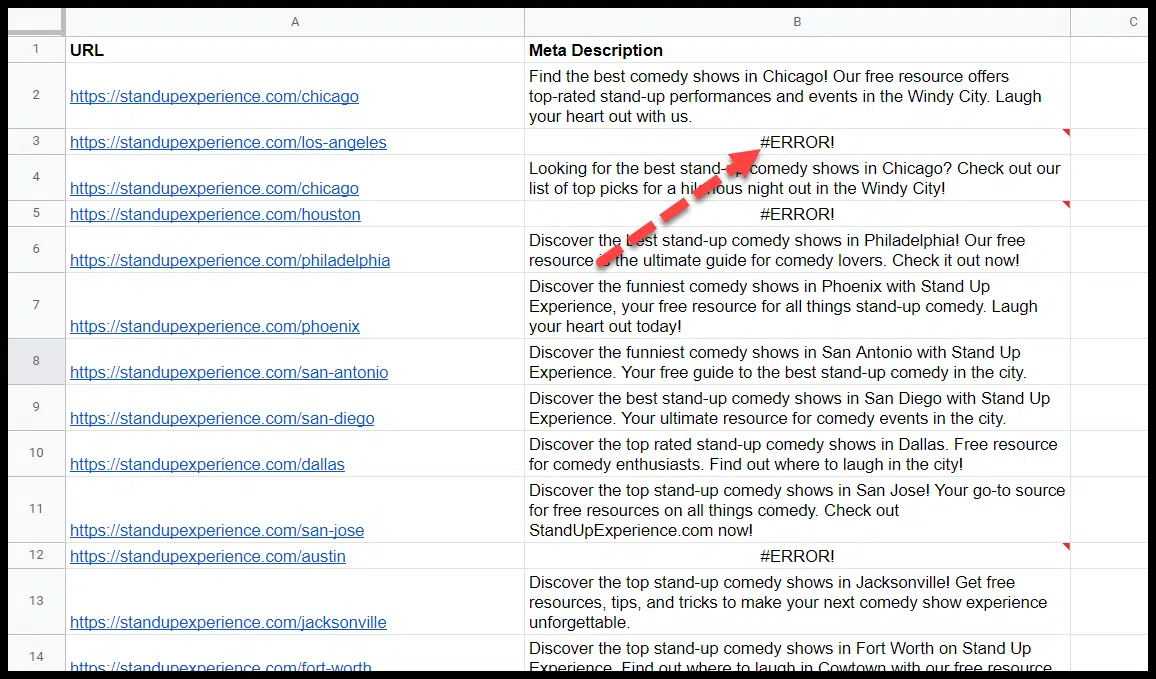The width and height of the screenshot is (1156, 679).
Task: Click the jacksonville URL link
Action: [x=228, y=623]
